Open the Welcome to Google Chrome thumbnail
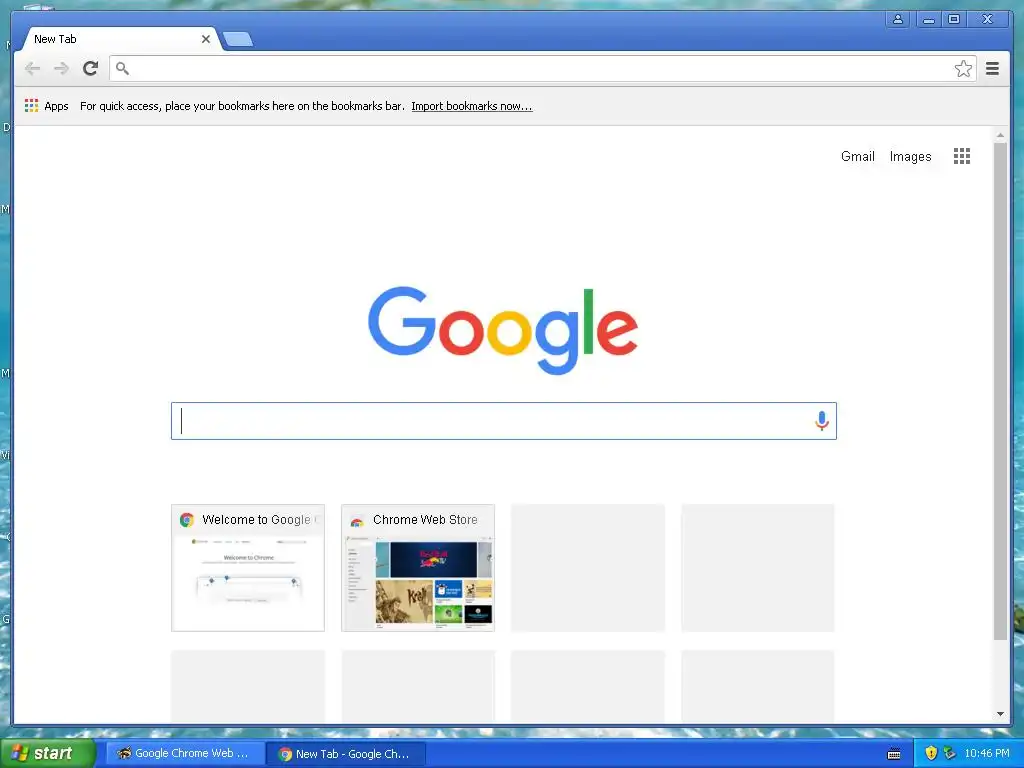The width and height of the screenshot is (1024, 768). (248, 568)
